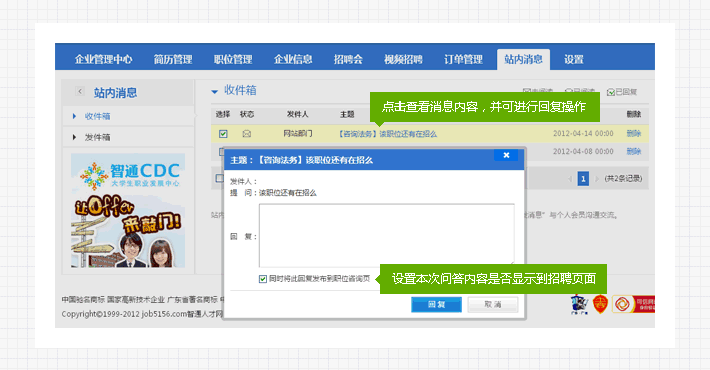
Task: Click the 发件人 column header
Action: 297,115
